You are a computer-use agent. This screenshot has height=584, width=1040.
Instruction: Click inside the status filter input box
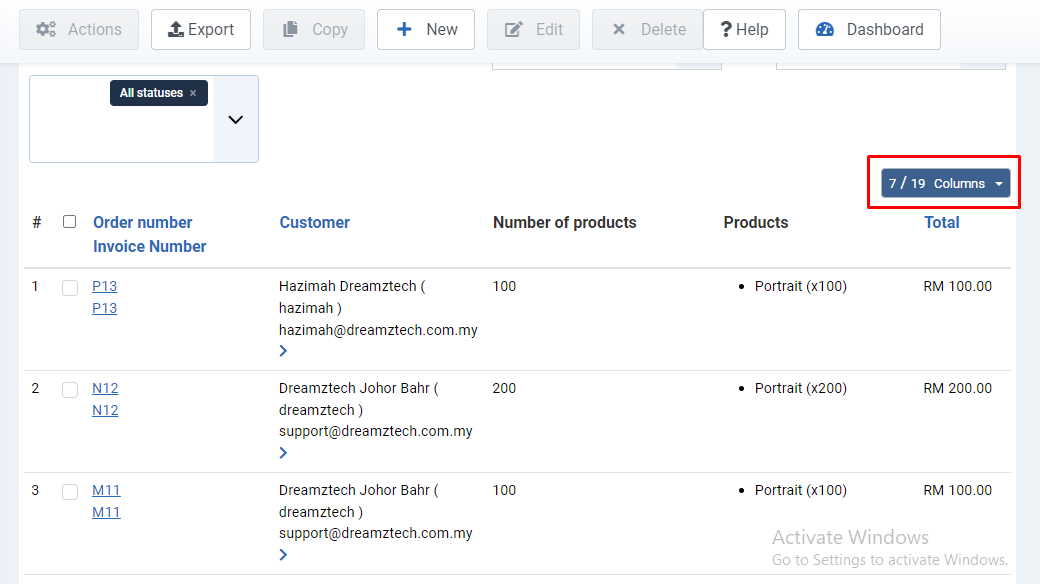pyautogui.click(x=120, y=135)
